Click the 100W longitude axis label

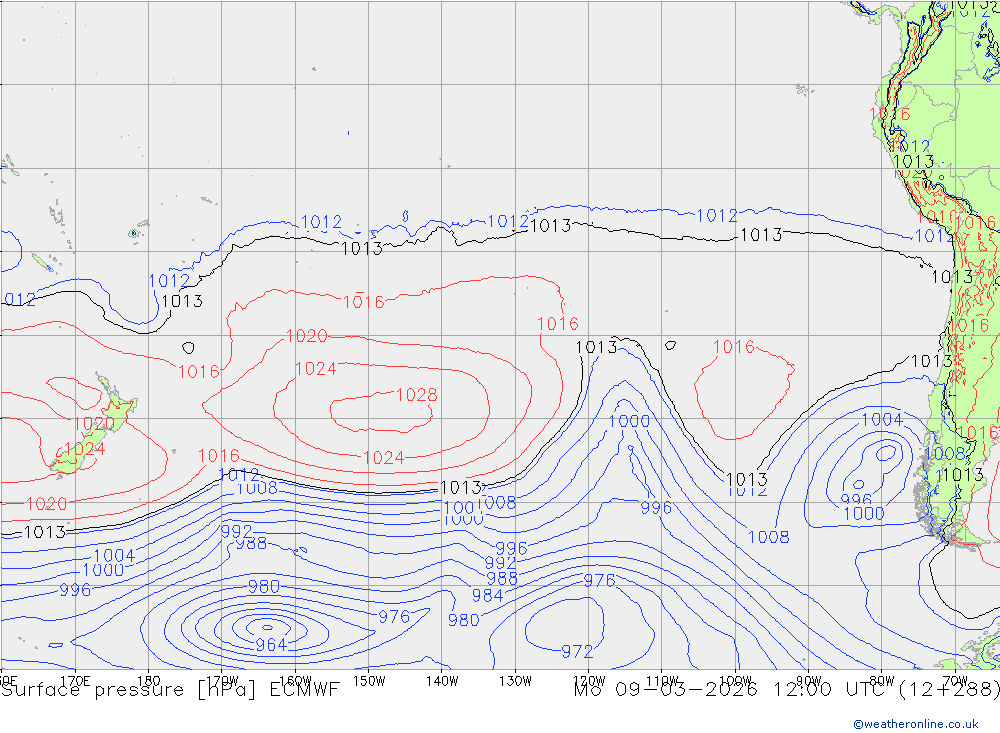click(735, 680)
